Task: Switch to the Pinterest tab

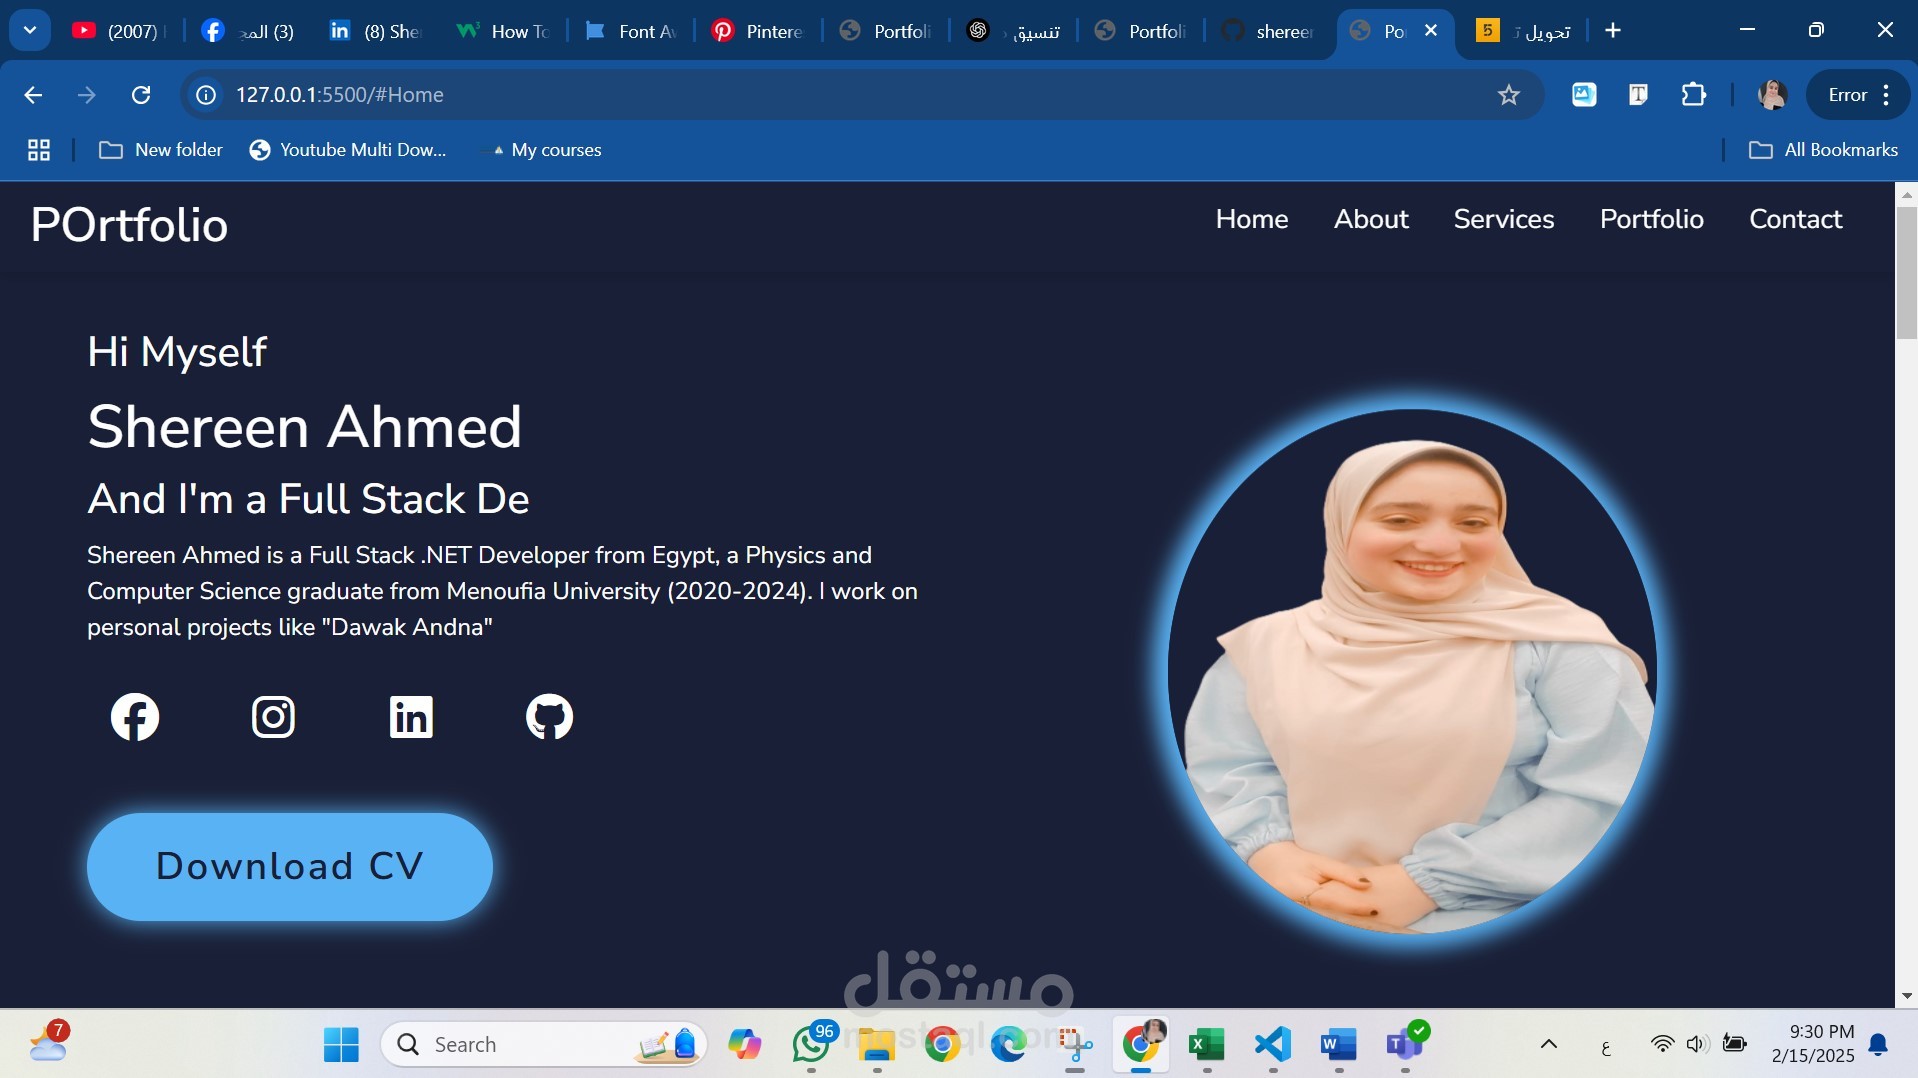Action: [x=758, y=31]
